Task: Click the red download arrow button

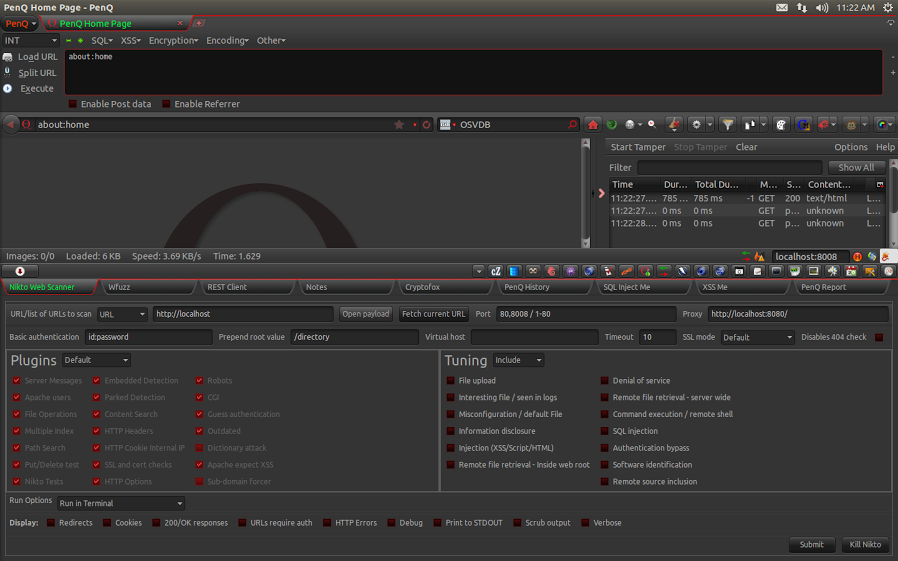Action: tap(20, 271)
